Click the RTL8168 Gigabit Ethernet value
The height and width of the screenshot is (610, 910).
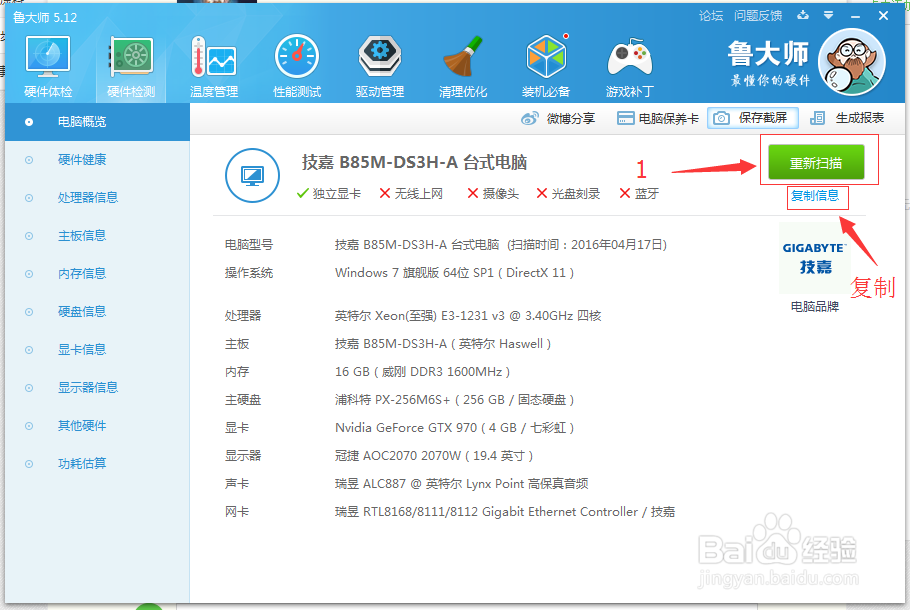point(505,512)
